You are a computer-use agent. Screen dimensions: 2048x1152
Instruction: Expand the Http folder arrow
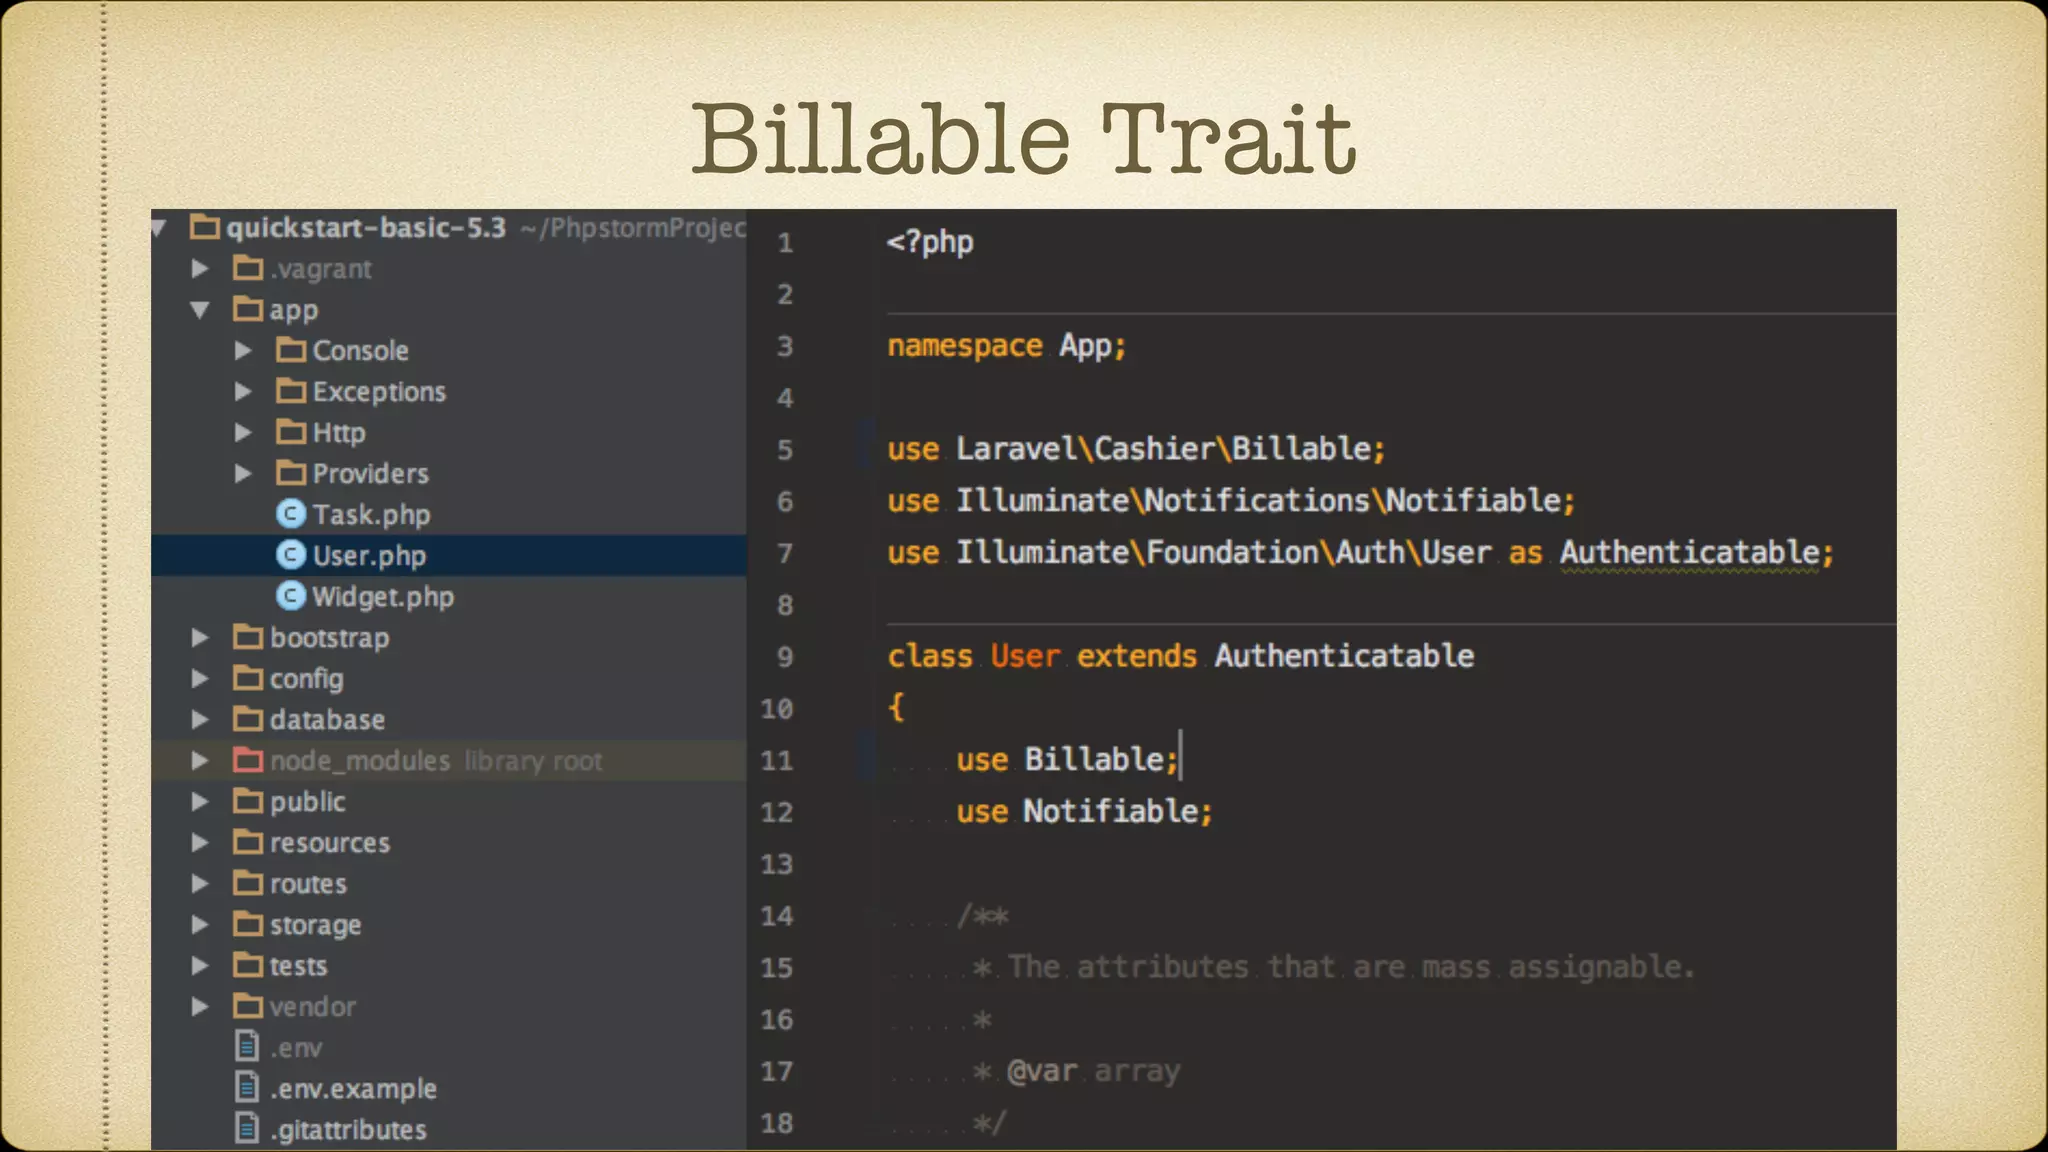[243, 433]
